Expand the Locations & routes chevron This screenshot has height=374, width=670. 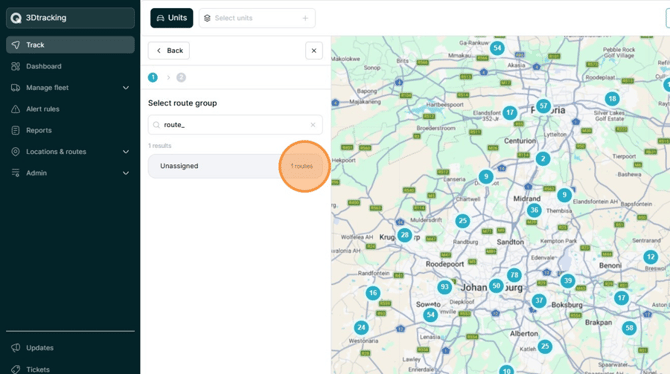(x=126, y=152)
